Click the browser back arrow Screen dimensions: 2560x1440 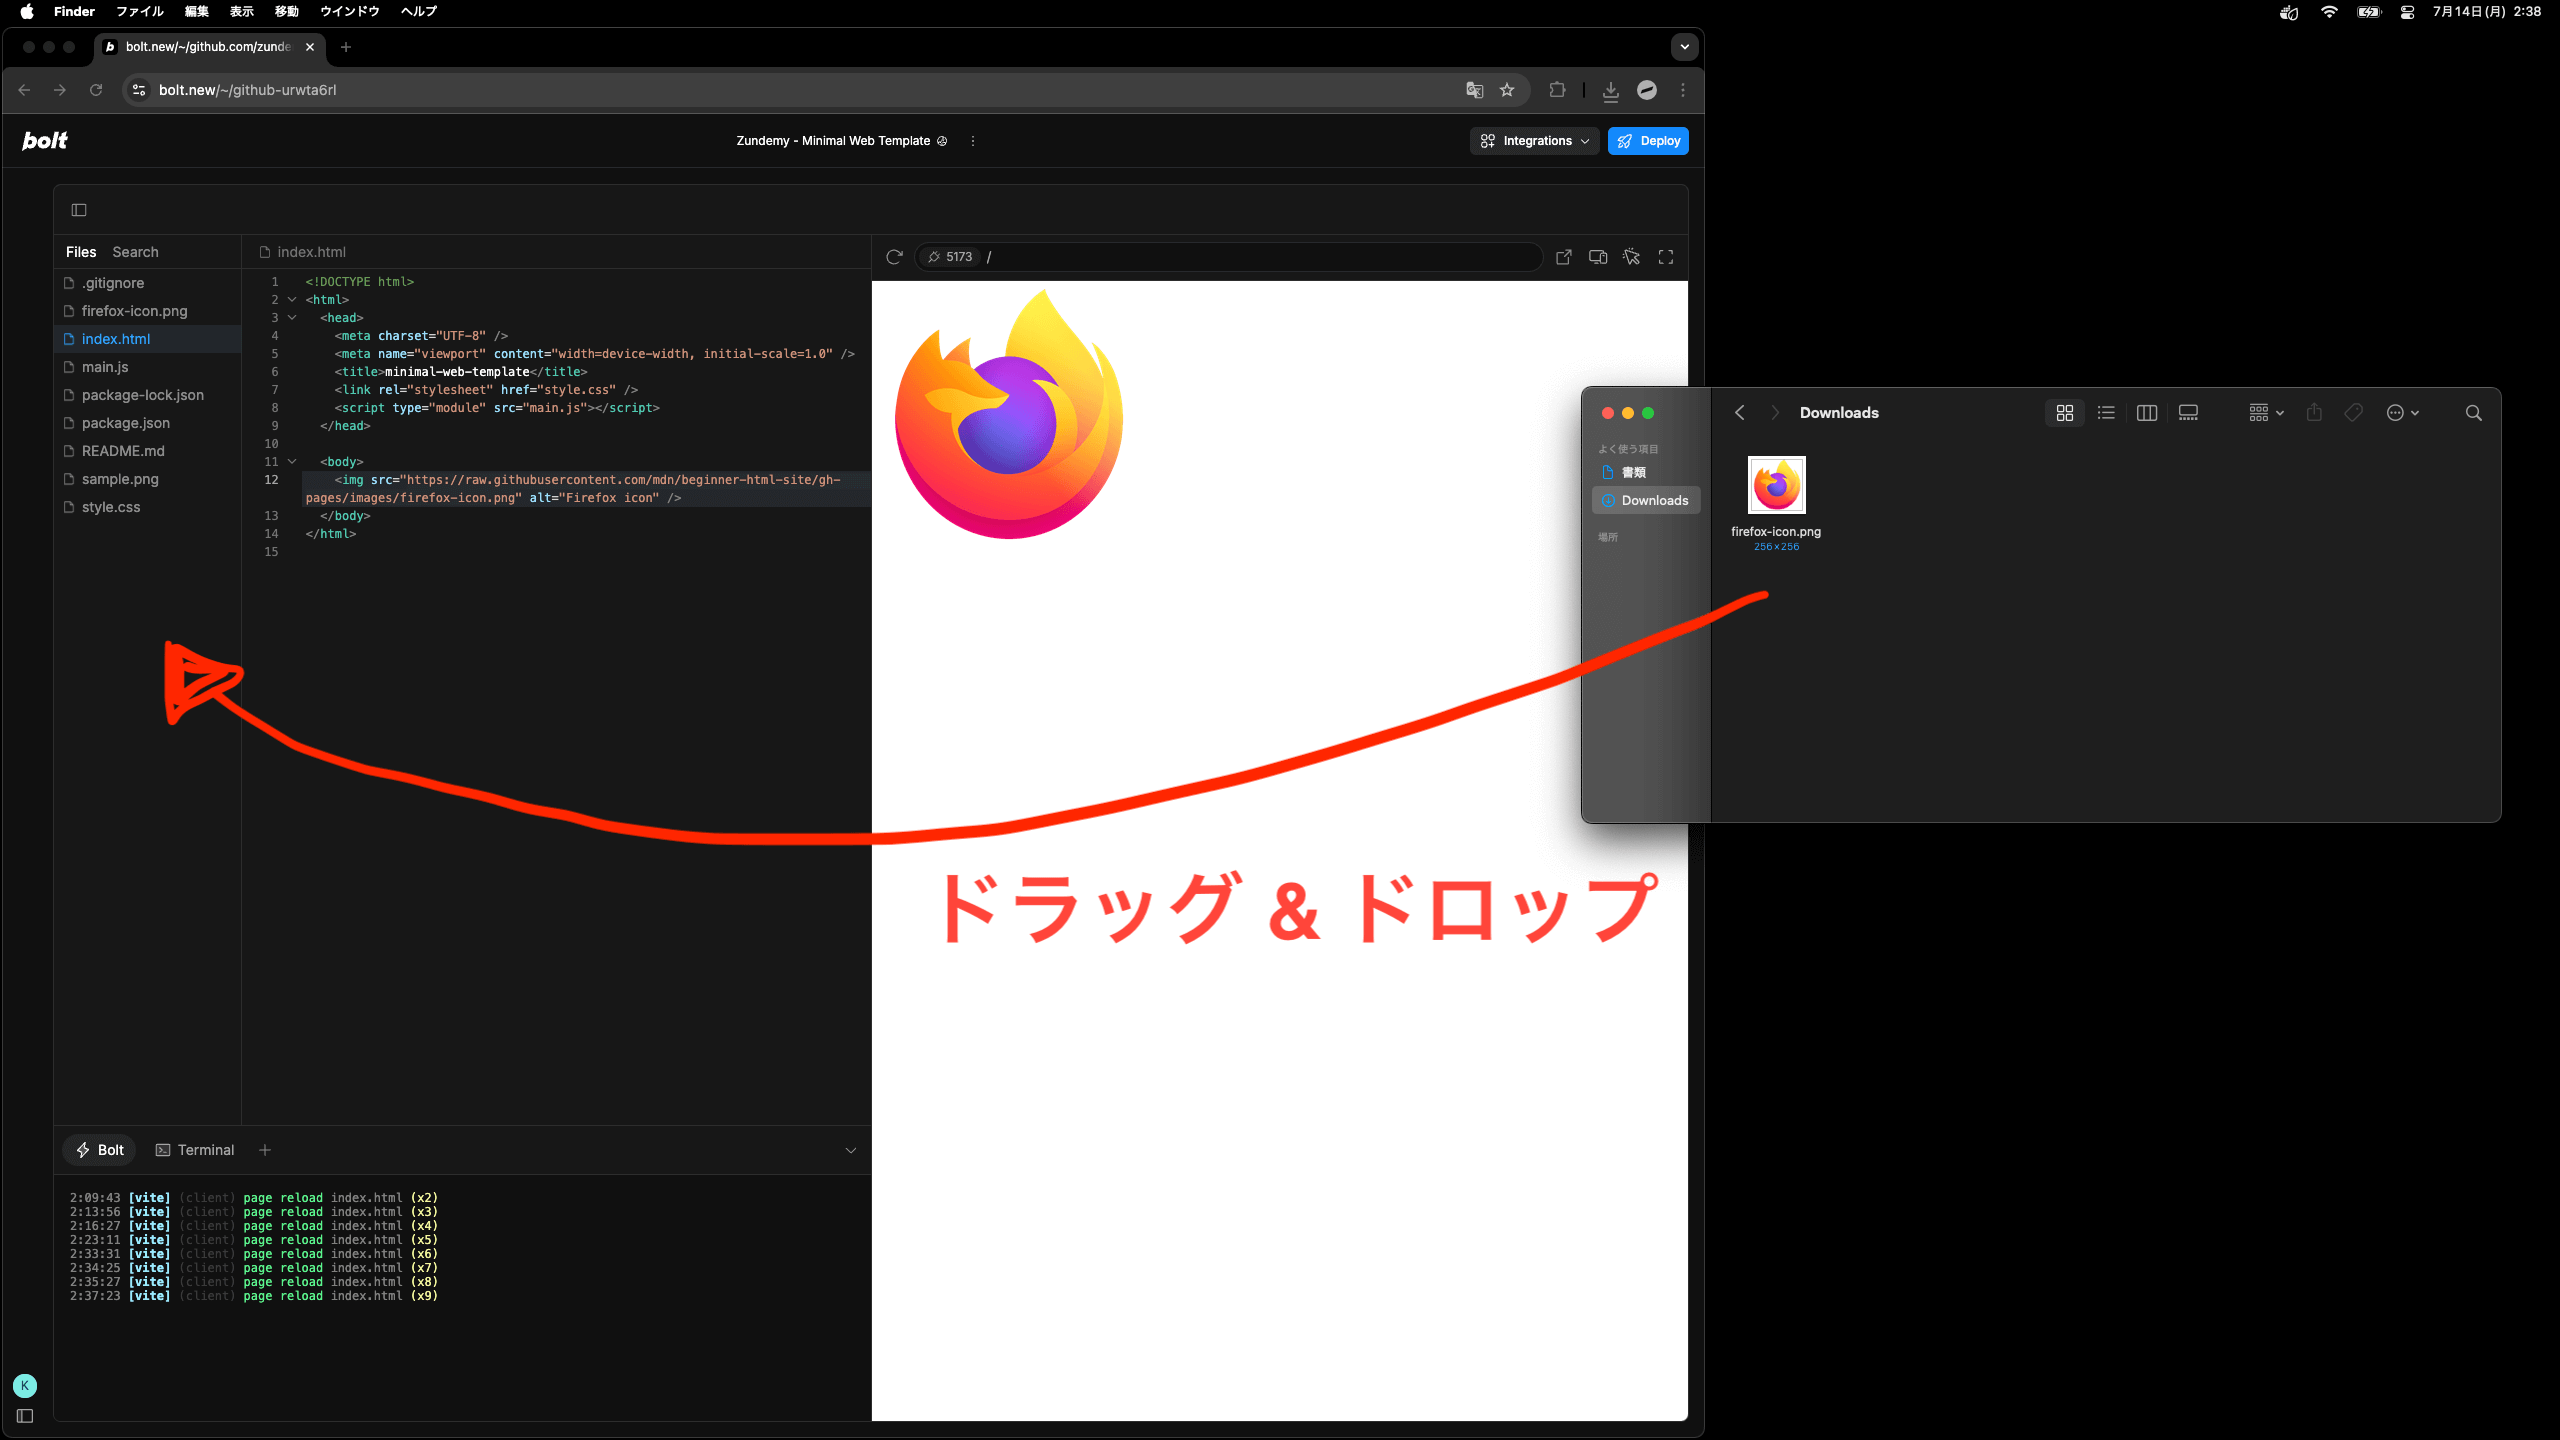coord(25,90)
